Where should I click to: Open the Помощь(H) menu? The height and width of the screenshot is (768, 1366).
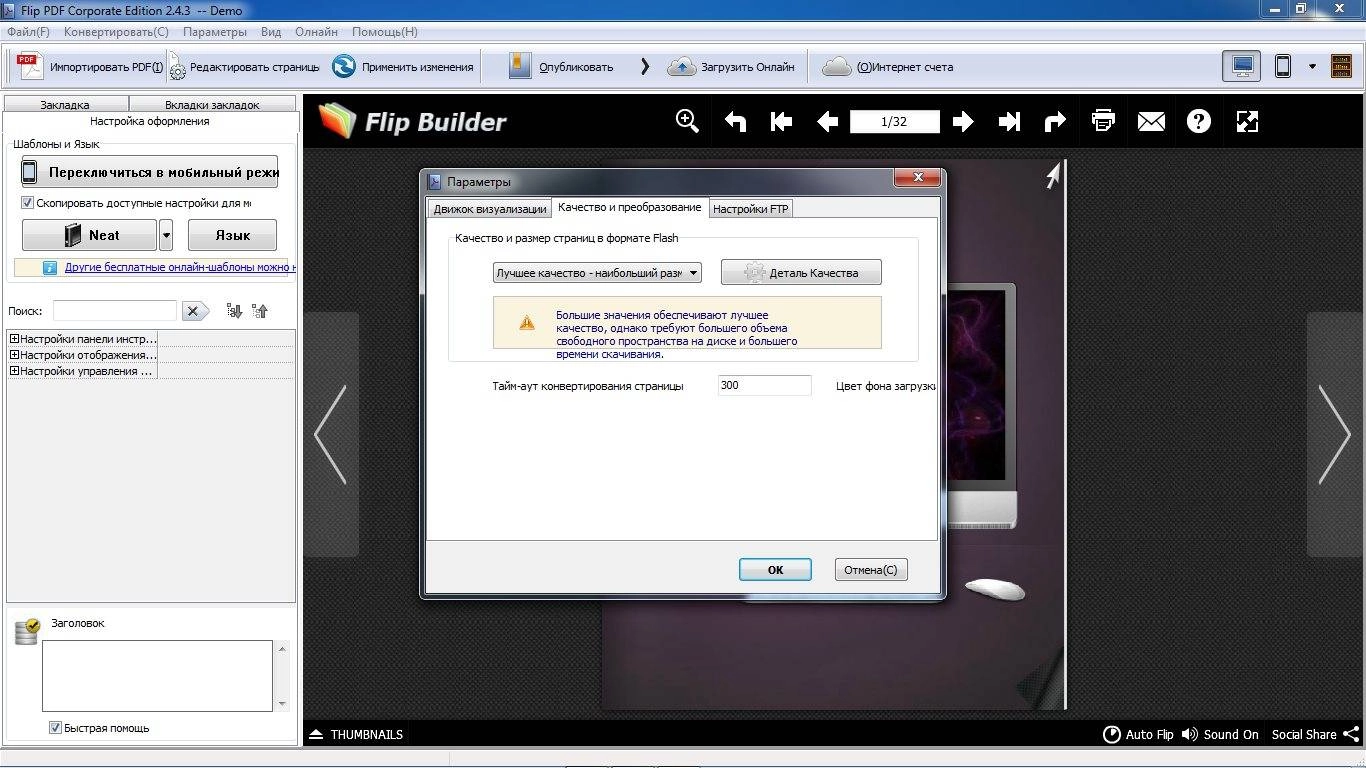(x=384, y=32)
